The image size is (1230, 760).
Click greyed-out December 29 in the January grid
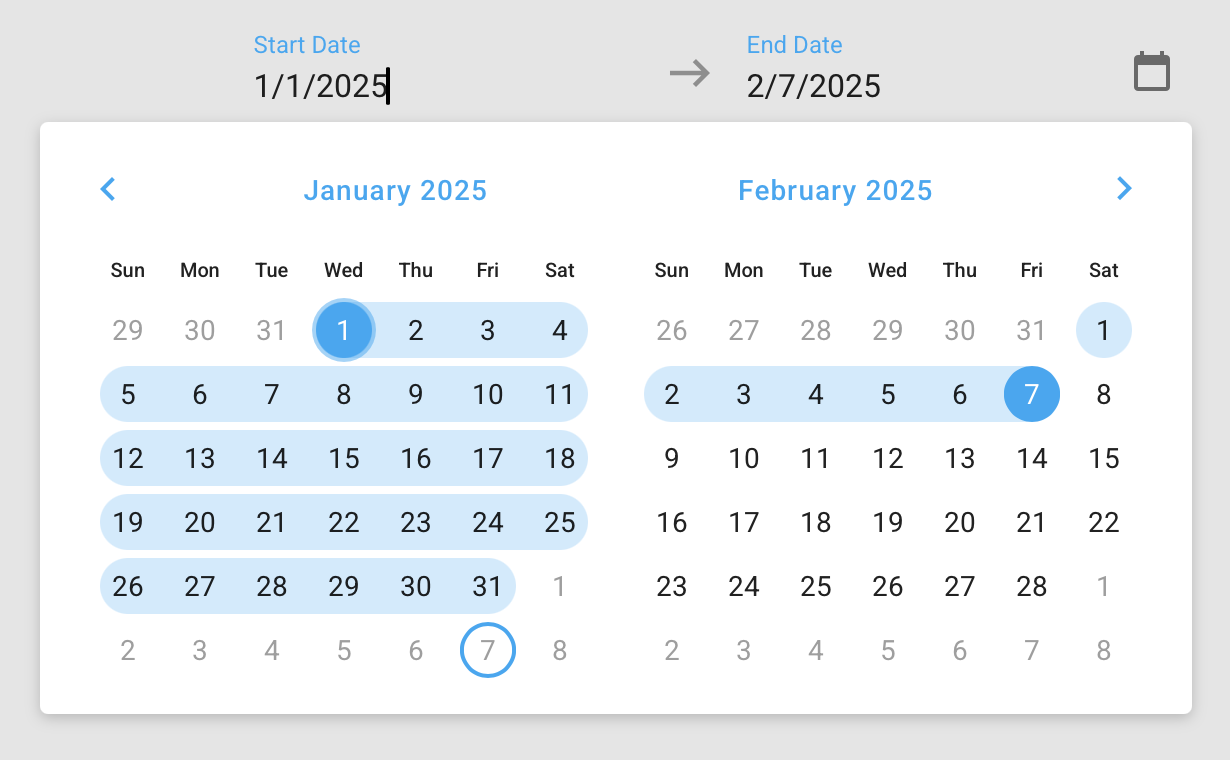click(x=128, y=330)
